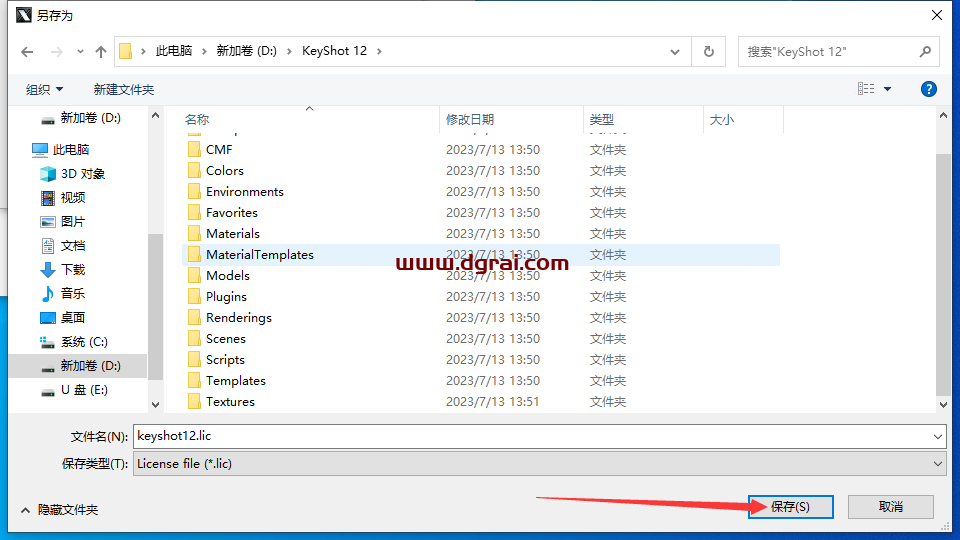Change the view layout icon
Image resolution: width=960 pixels, height=540 pixels.
pos(866,89)
